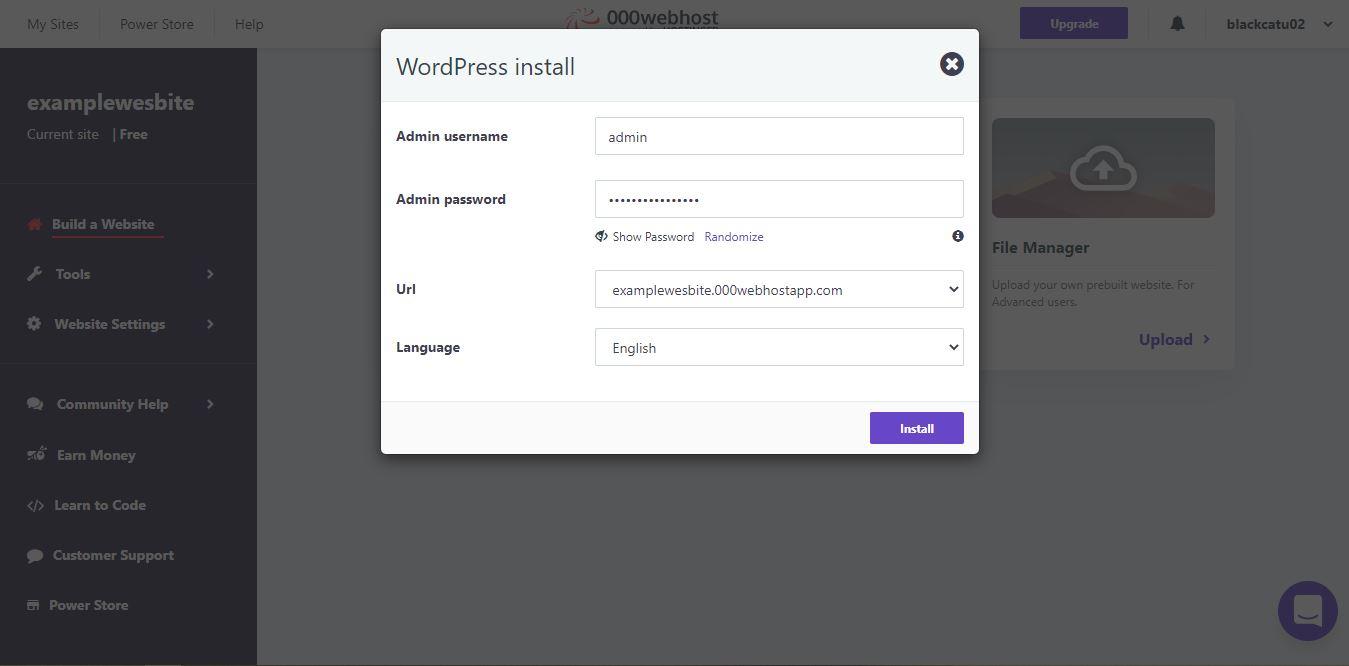
Task: Expand Website Settings chevron
Action: click(x=210, y=324)
